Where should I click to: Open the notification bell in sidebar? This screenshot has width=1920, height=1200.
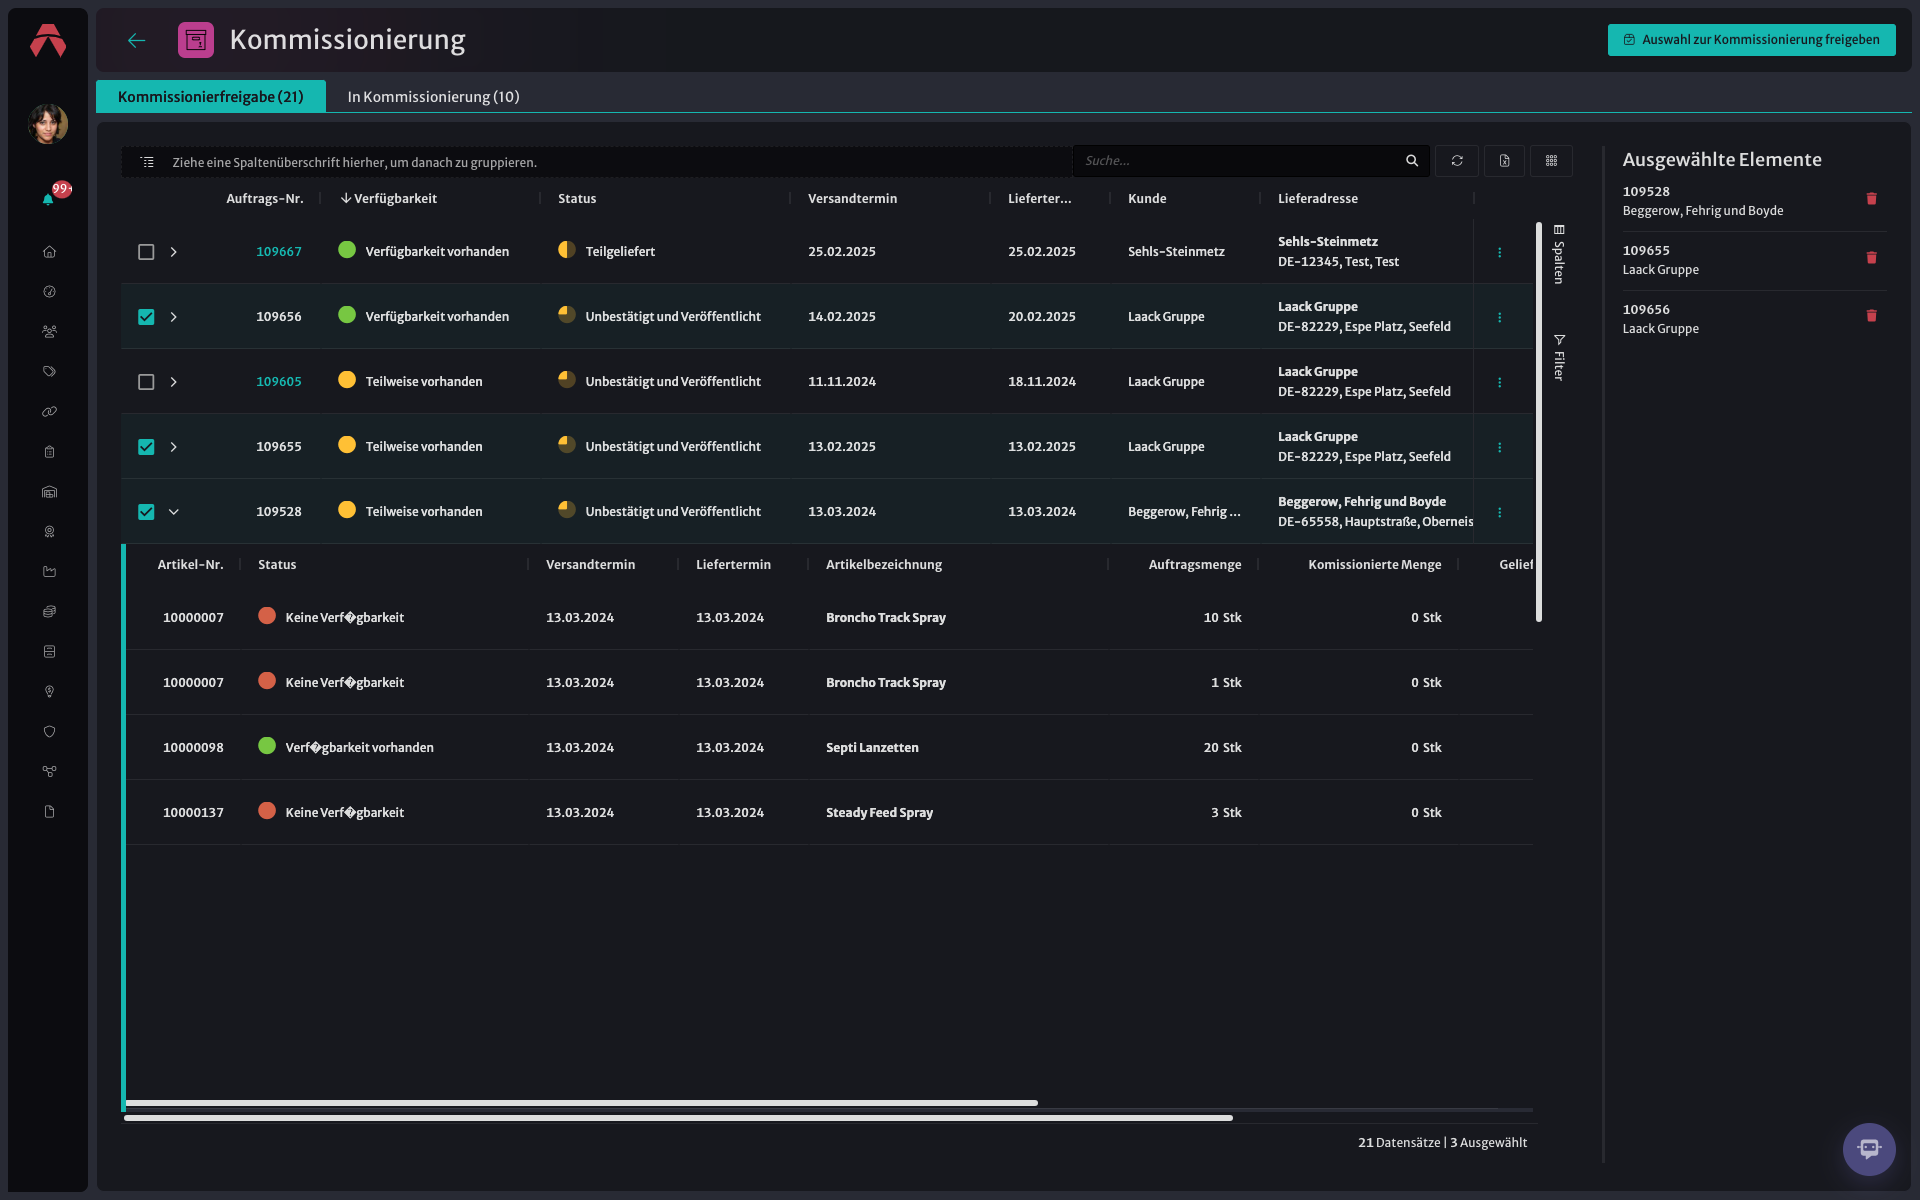[x=48, y=199]
